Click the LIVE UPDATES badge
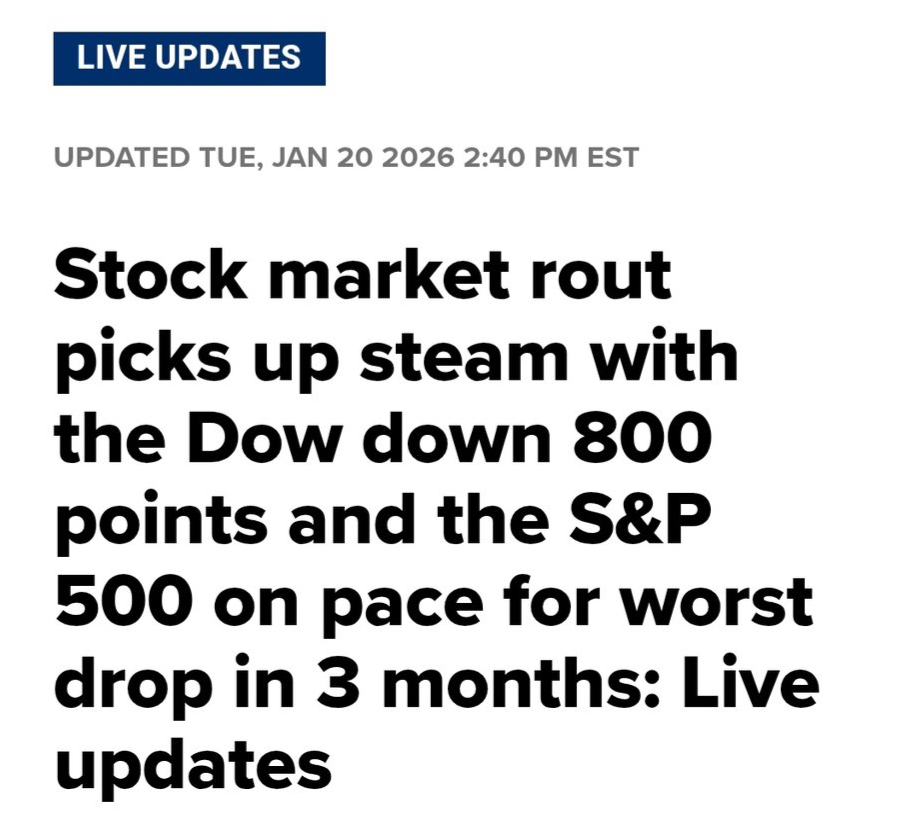The image size is (918, 835). click(x=189, y=57)
